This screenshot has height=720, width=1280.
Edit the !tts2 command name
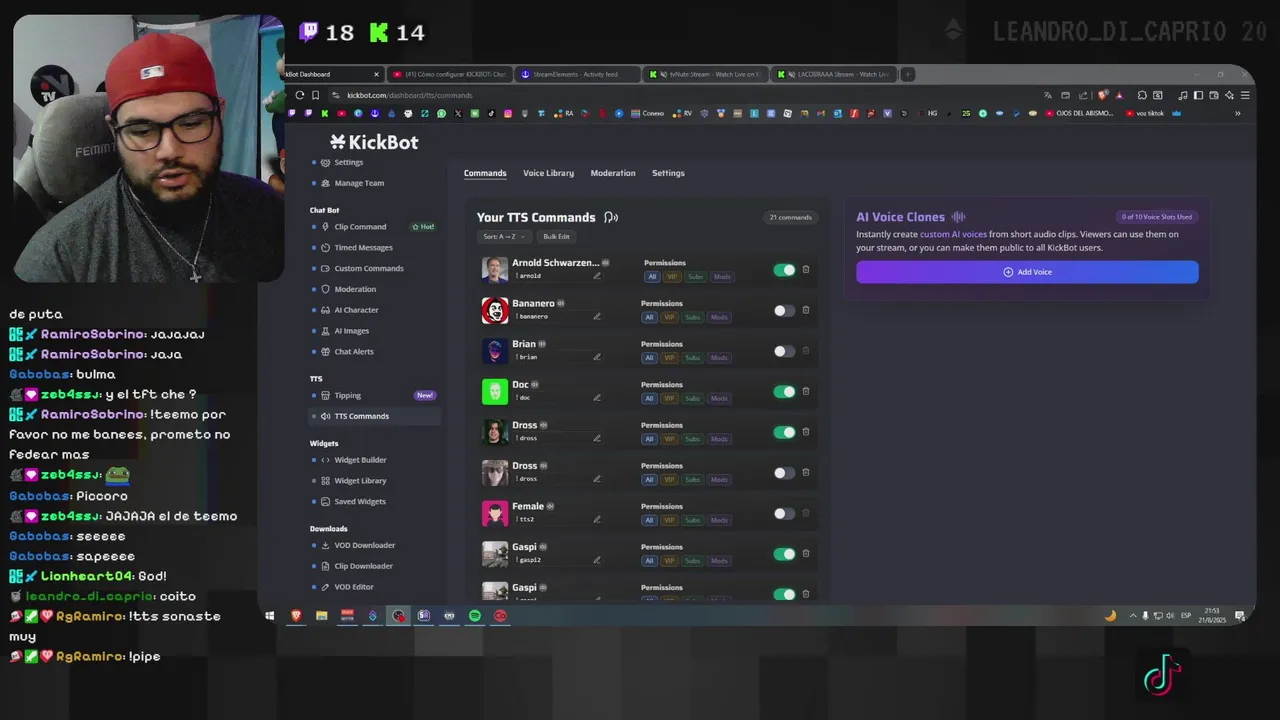597,519
